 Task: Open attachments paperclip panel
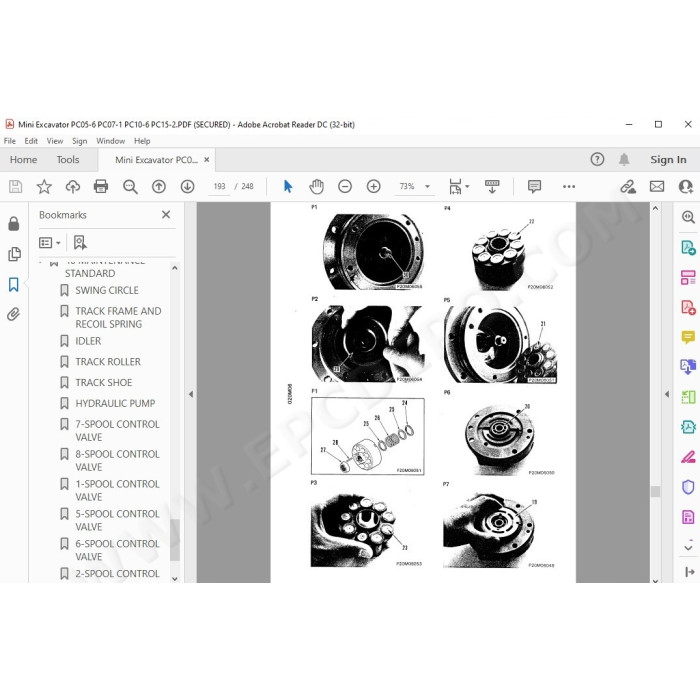[14, 314]
